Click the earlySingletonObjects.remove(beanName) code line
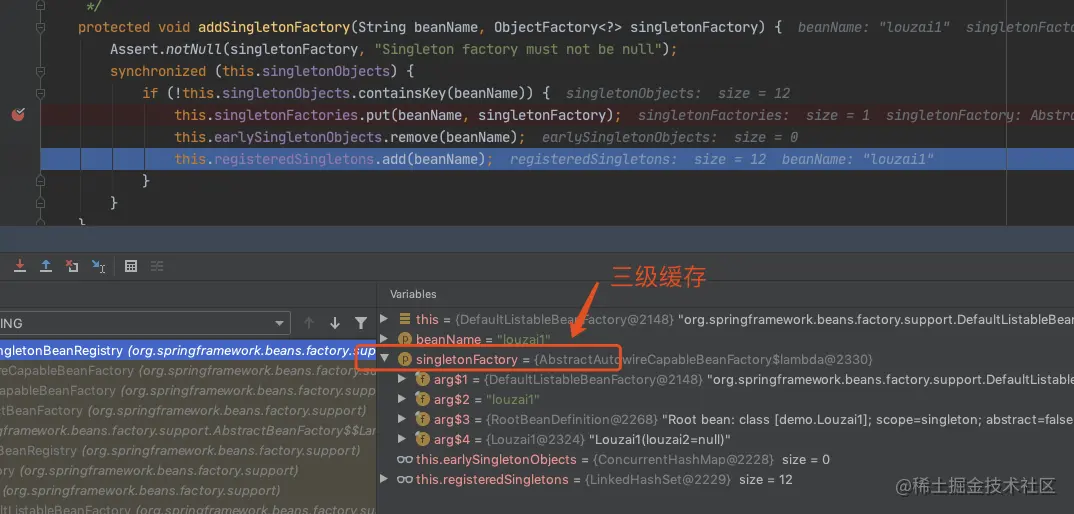1074x514 pixels. 349,137
